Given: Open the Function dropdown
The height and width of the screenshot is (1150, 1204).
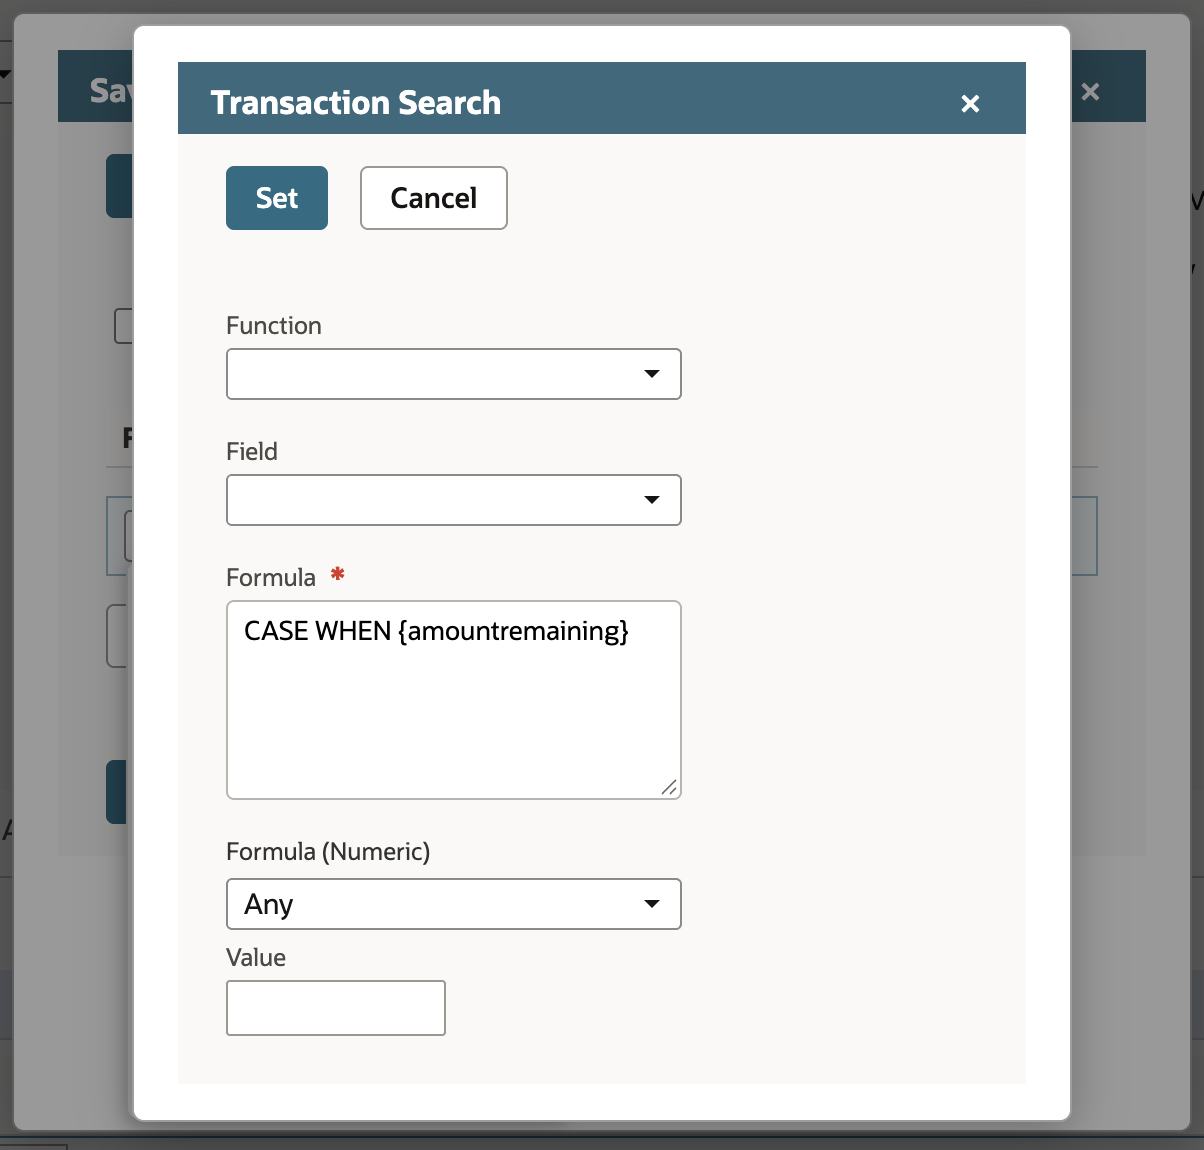Looking at the screenshot, I should coord(454,374).
